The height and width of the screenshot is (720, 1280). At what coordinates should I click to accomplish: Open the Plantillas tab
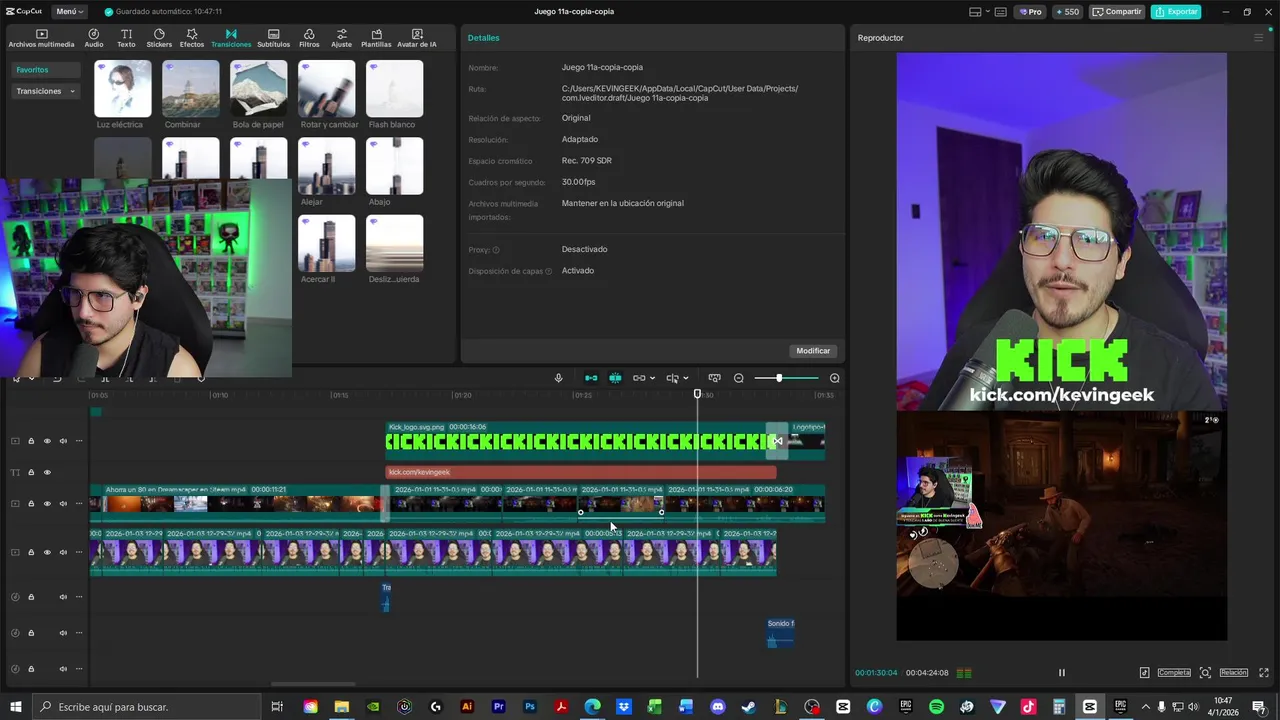tap(376, 38)
